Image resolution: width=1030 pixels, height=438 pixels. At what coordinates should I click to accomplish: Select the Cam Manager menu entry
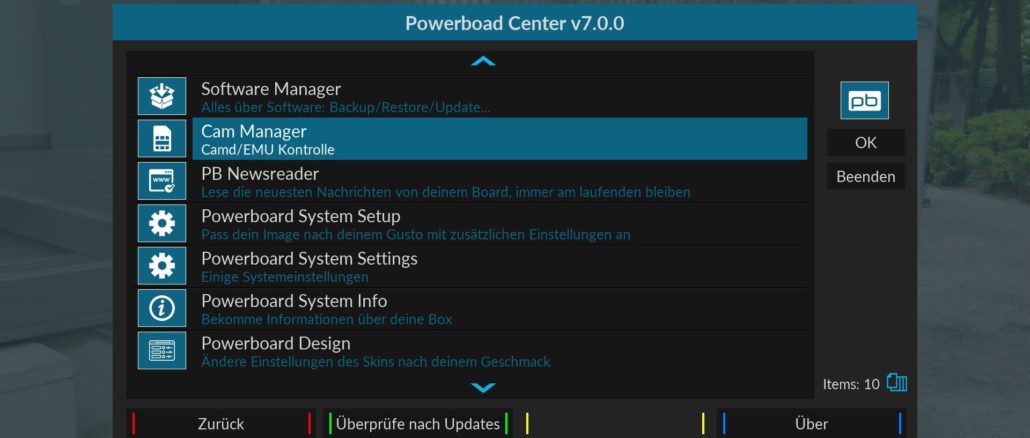(x=500, y=139)
